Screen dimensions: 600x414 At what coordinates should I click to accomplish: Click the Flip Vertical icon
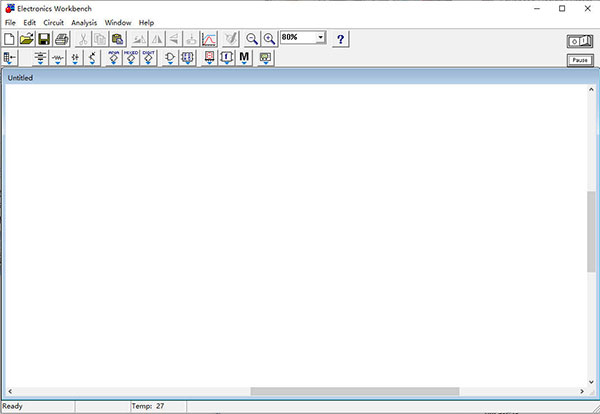[174, 39]
